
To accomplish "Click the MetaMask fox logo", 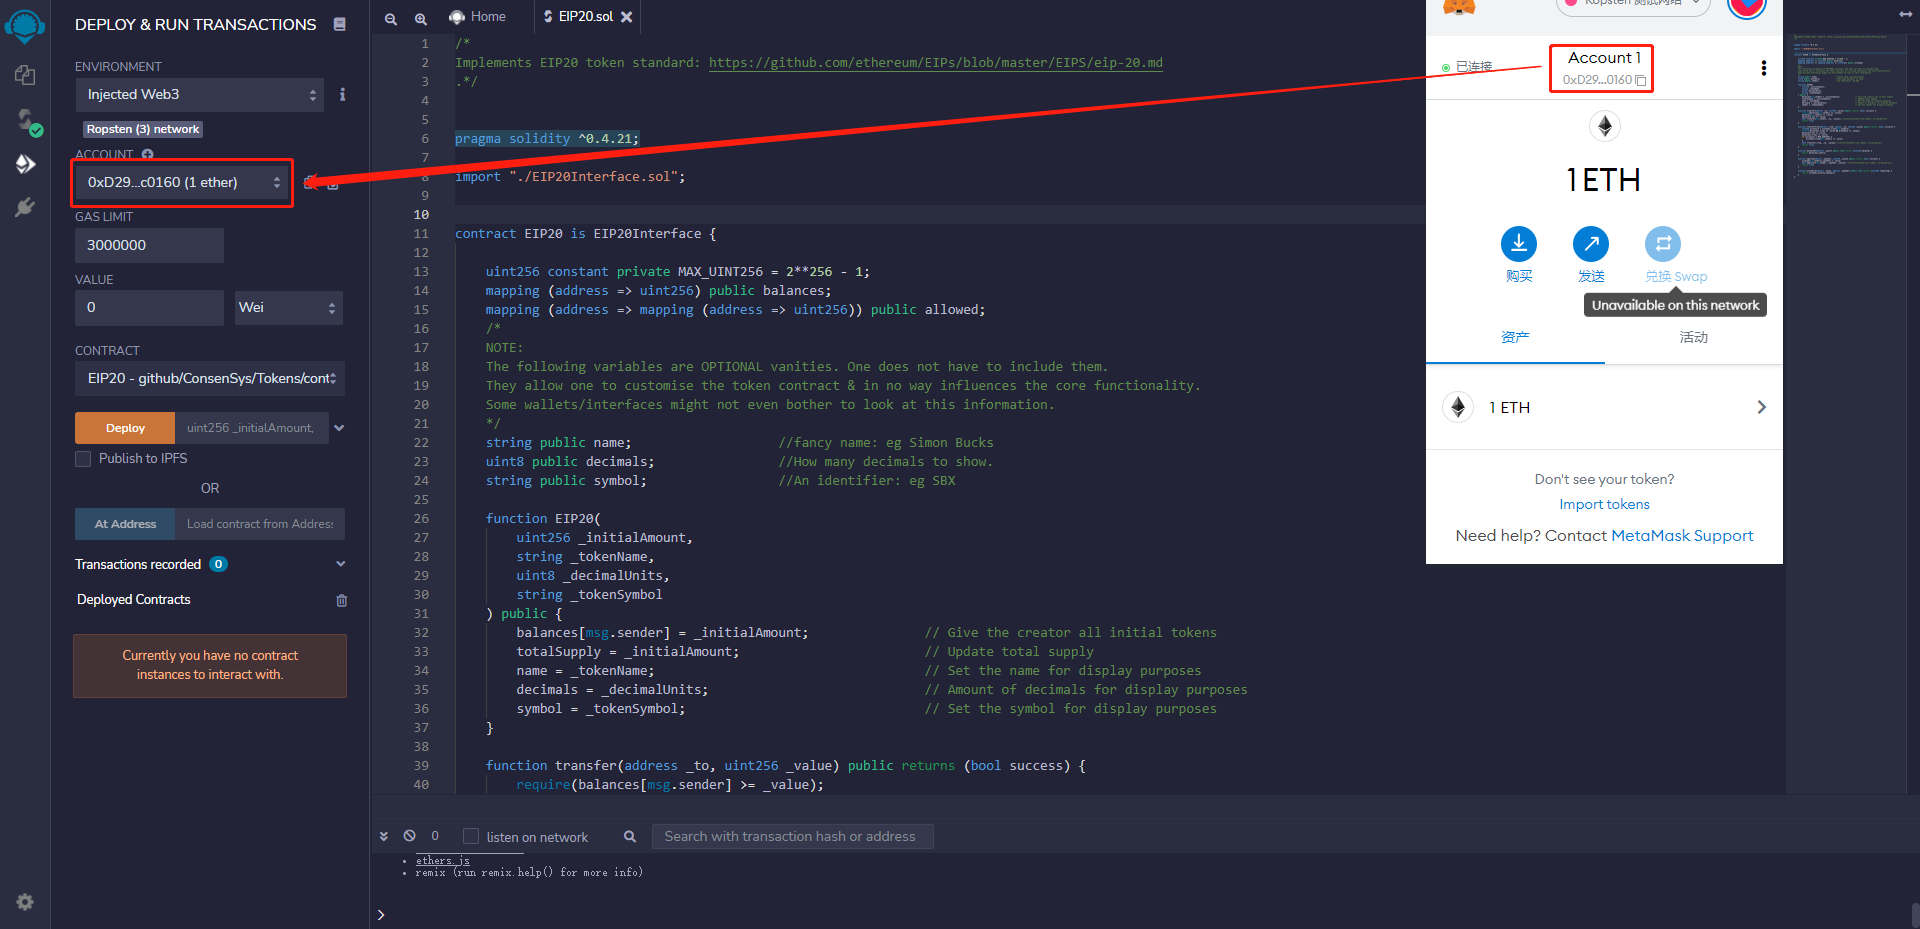I will click(x=1459, y=6).
